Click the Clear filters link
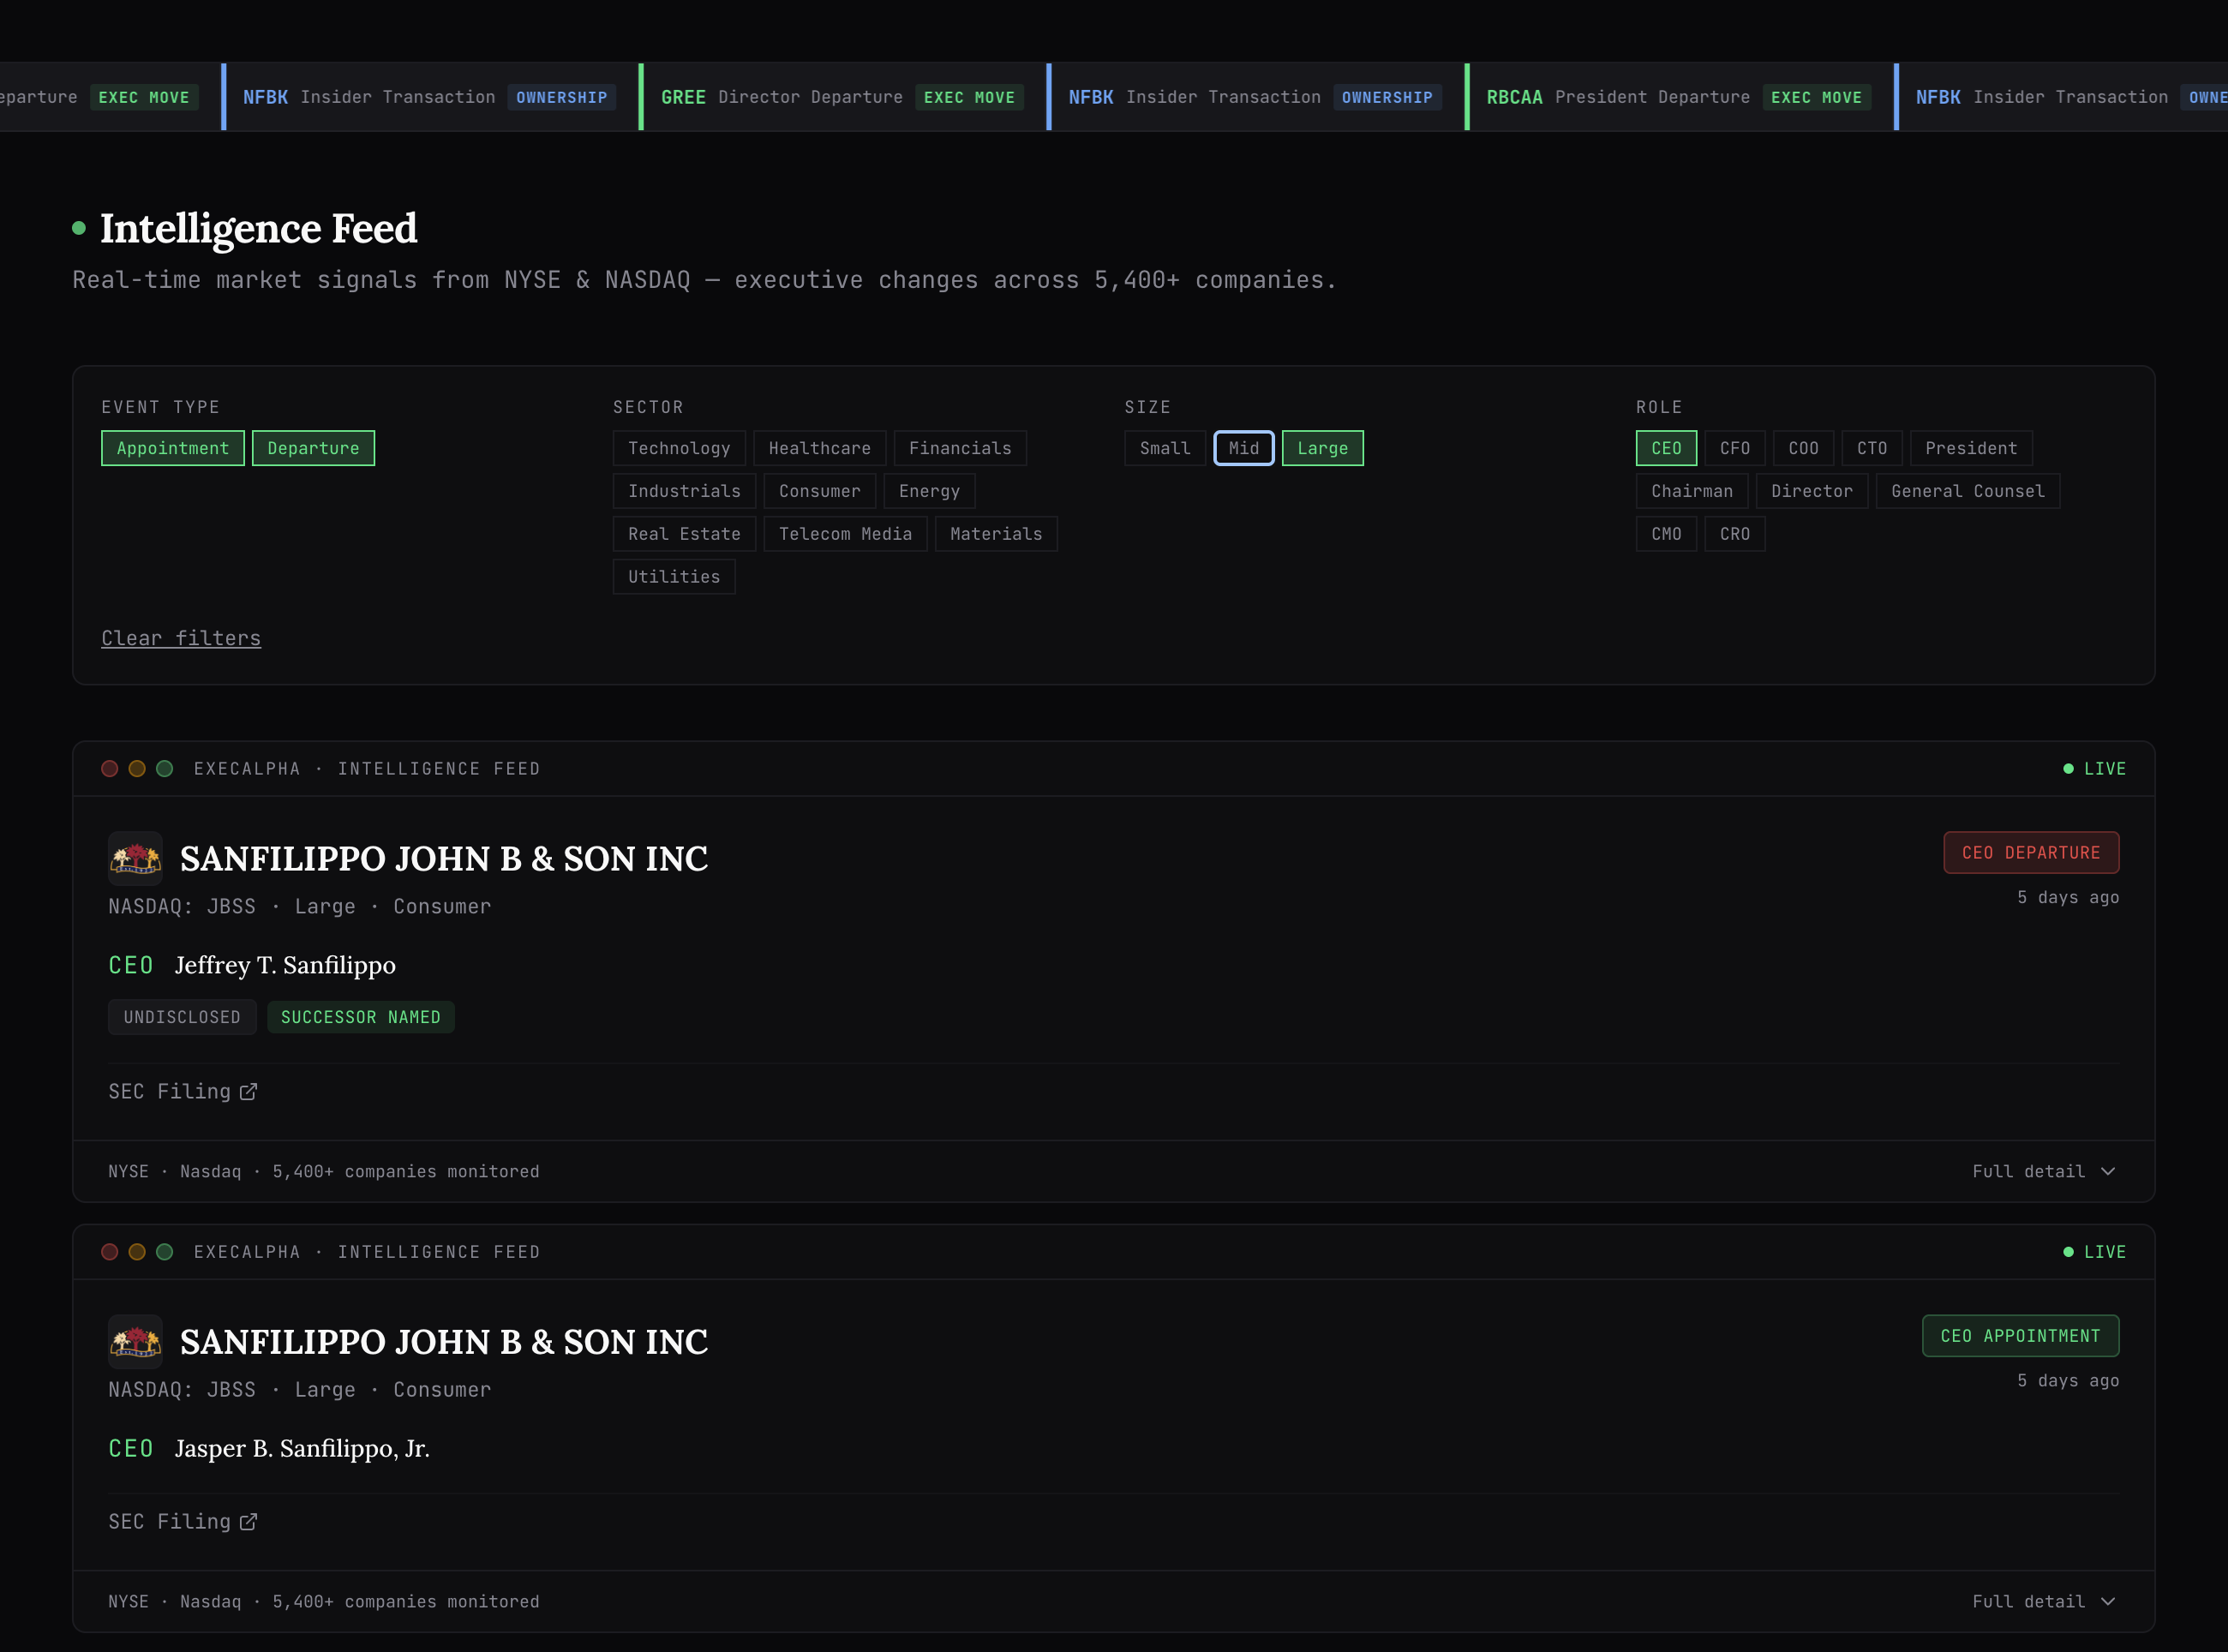Viewport: 2228px width, 1652px height. tap(181, 638)
